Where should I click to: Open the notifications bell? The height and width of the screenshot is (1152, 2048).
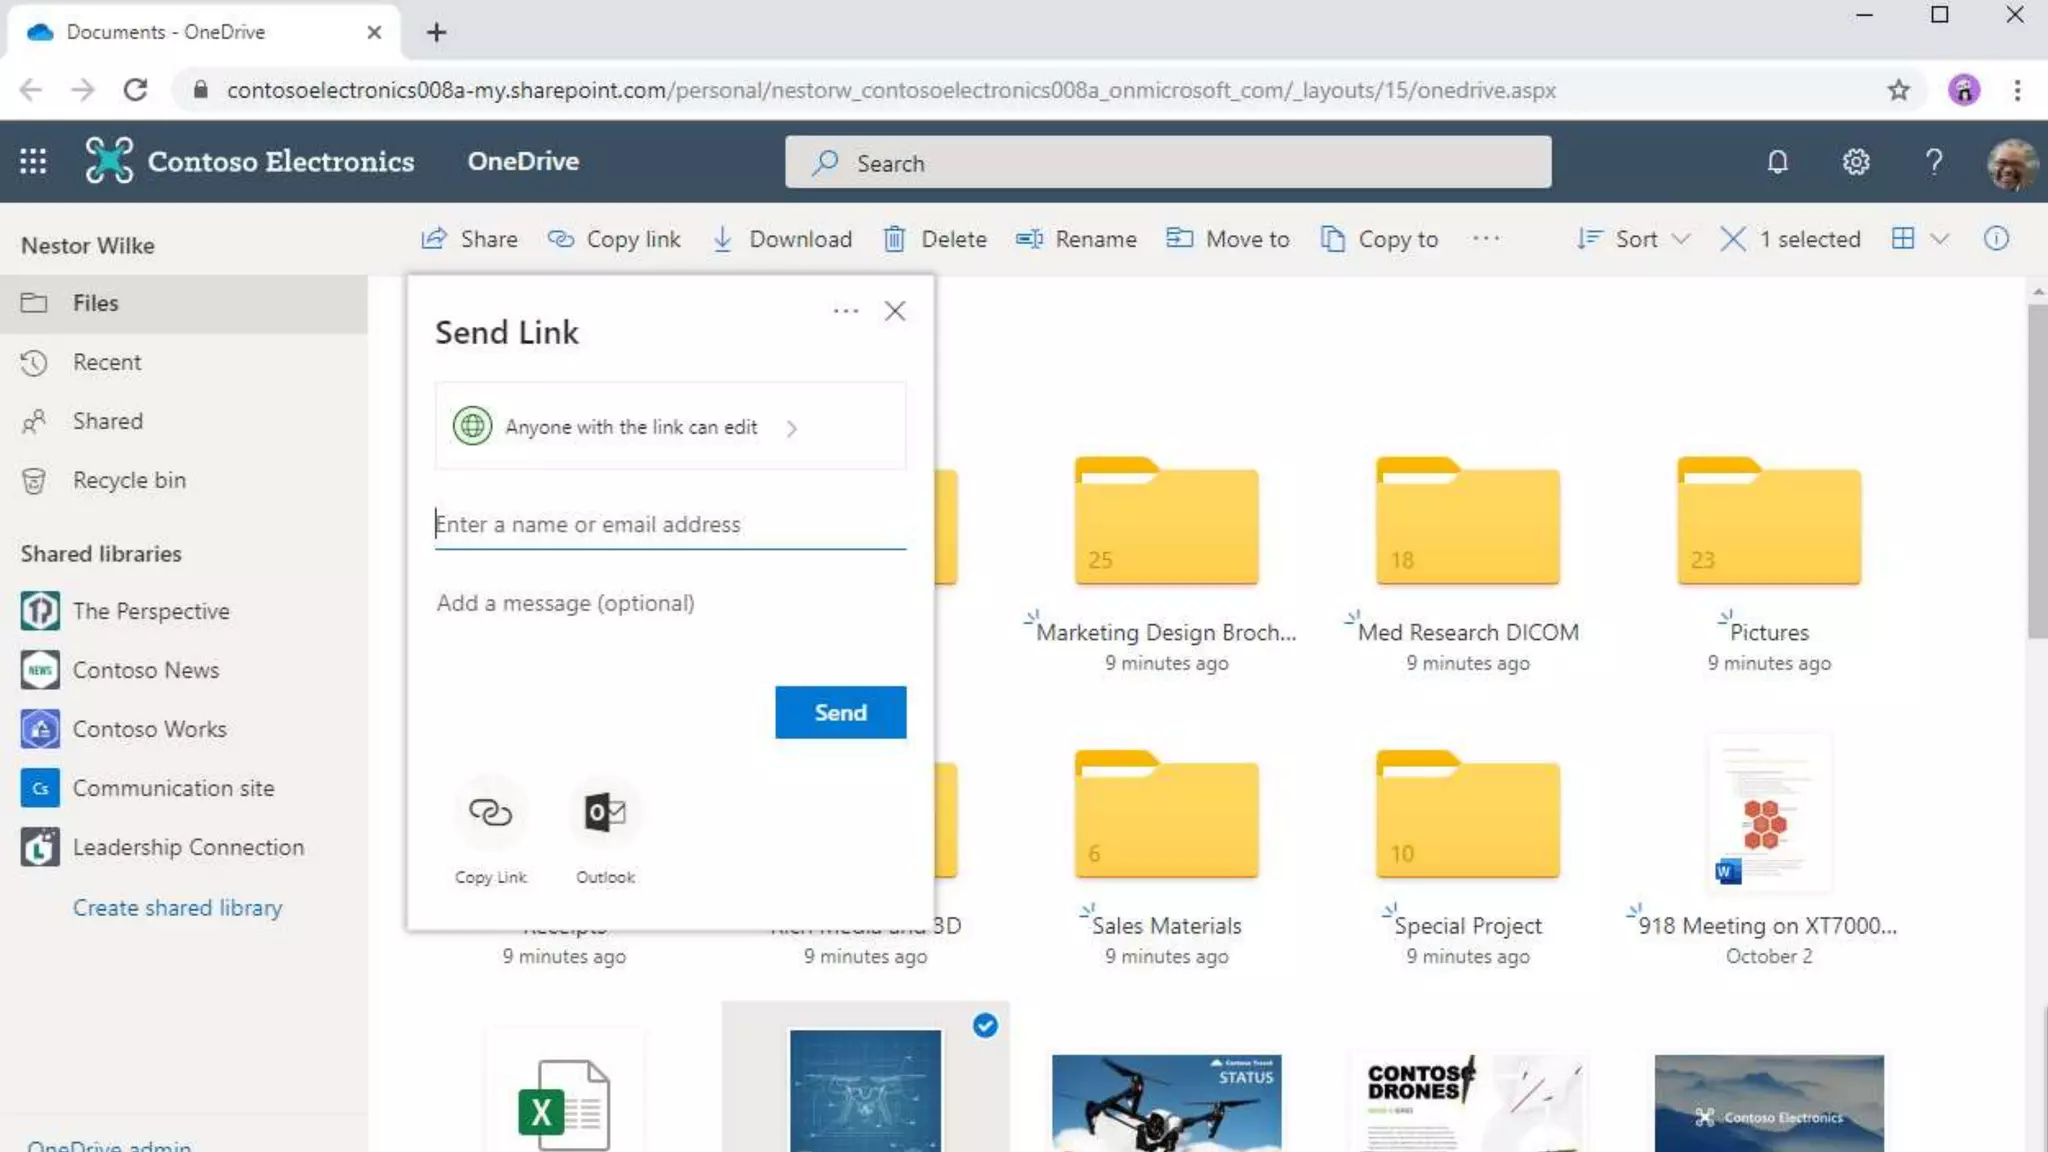[1777, 162]
